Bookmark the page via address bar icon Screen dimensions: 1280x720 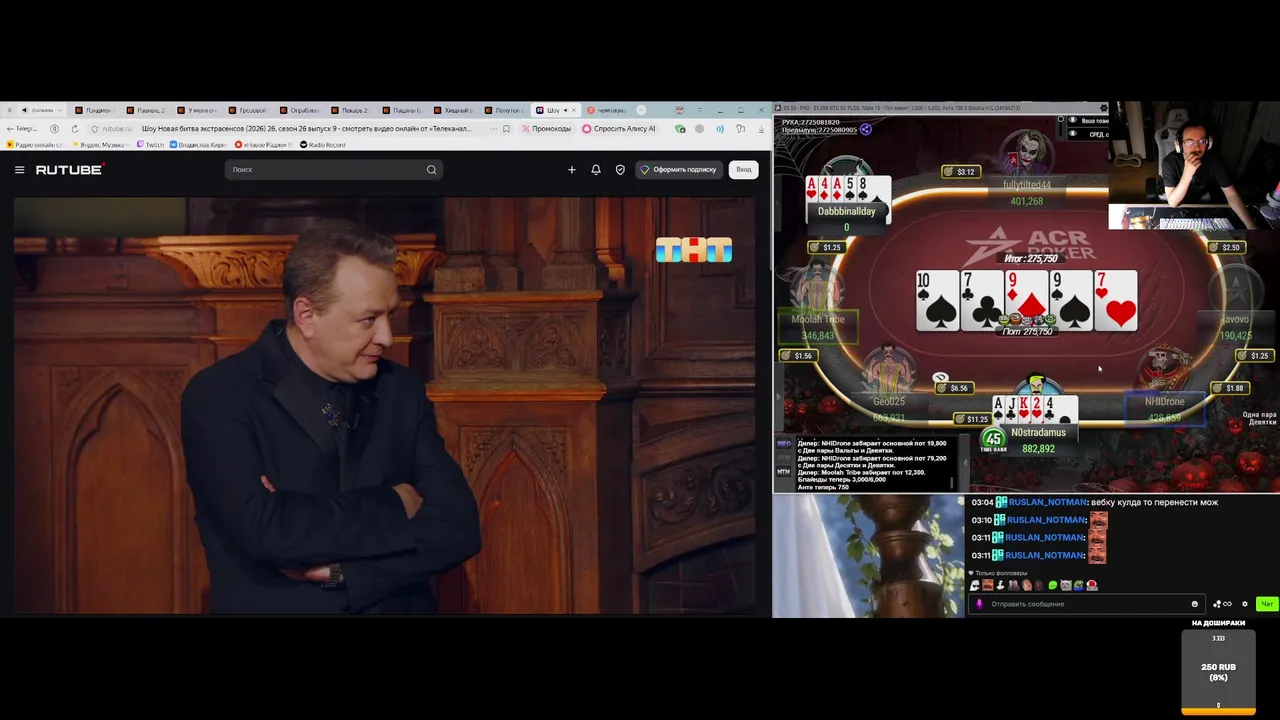pos(506,129)
